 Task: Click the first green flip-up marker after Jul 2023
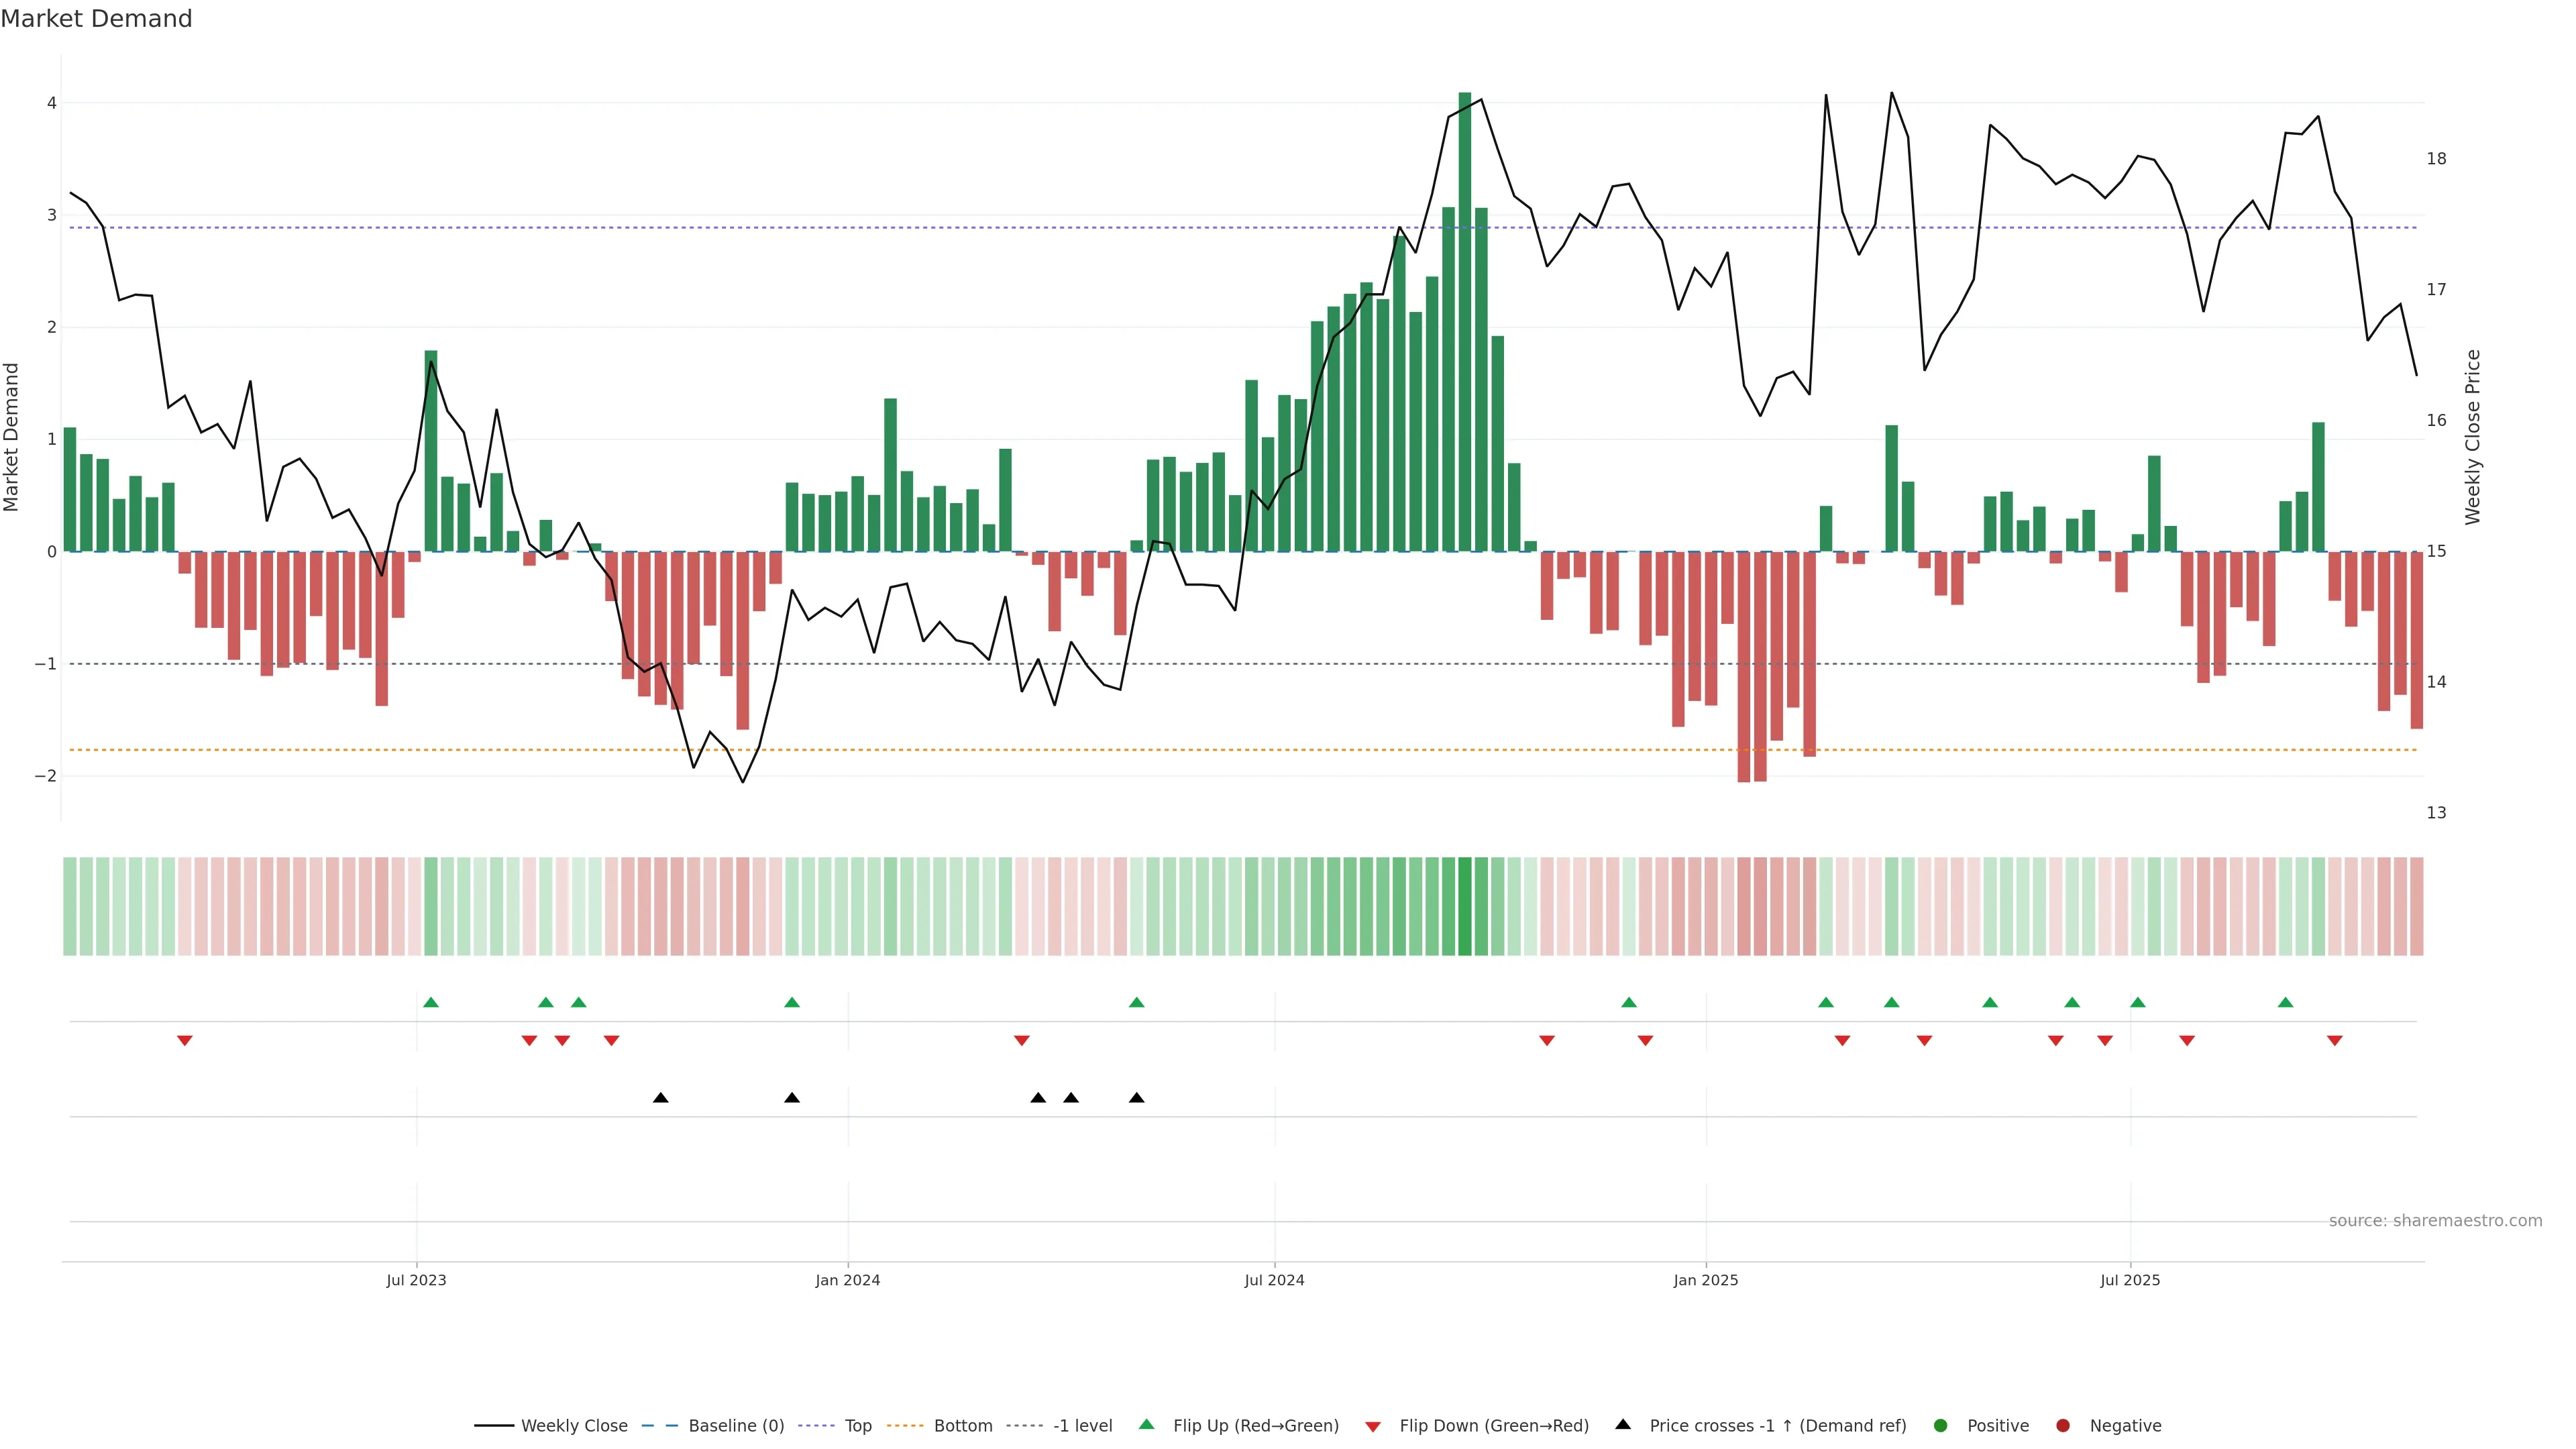(x=431, y=1003)
